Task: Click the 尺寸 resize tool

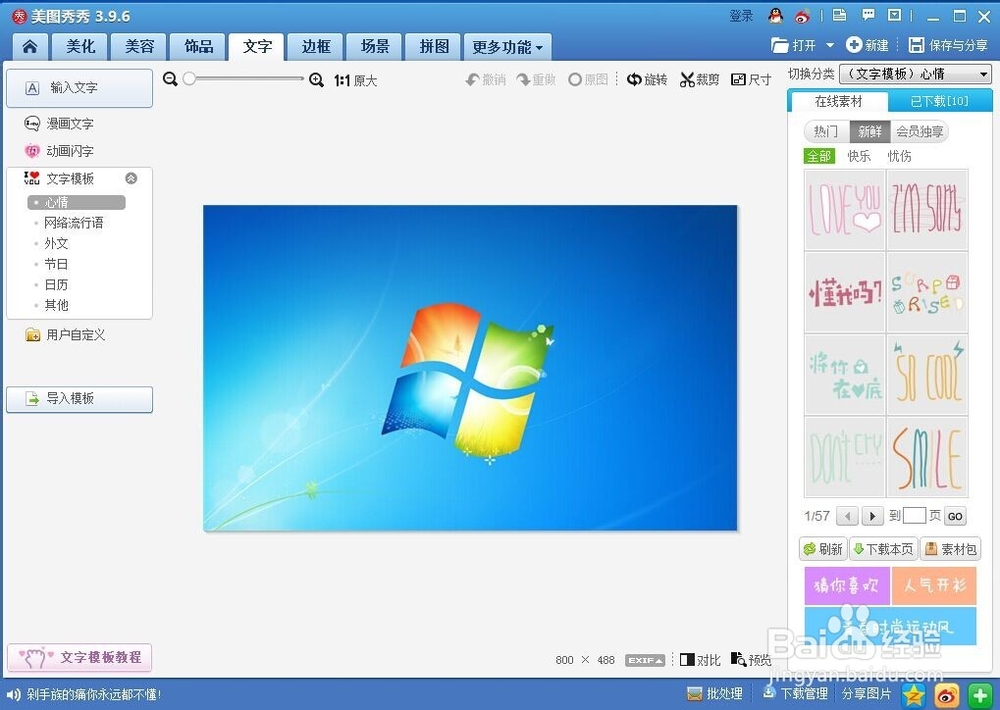Action: pyautogui.click(x=751, y=80)
